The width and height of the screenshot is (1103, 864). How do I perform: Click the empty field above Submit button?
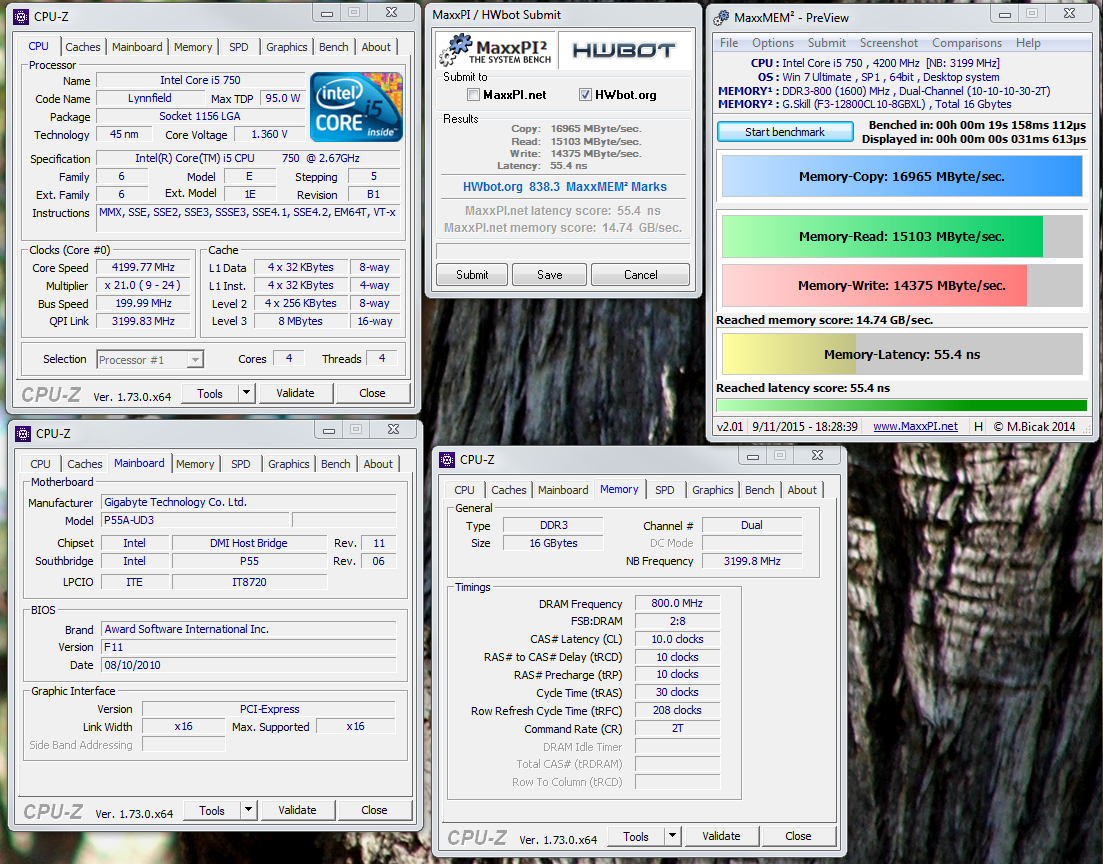(563, 251)
